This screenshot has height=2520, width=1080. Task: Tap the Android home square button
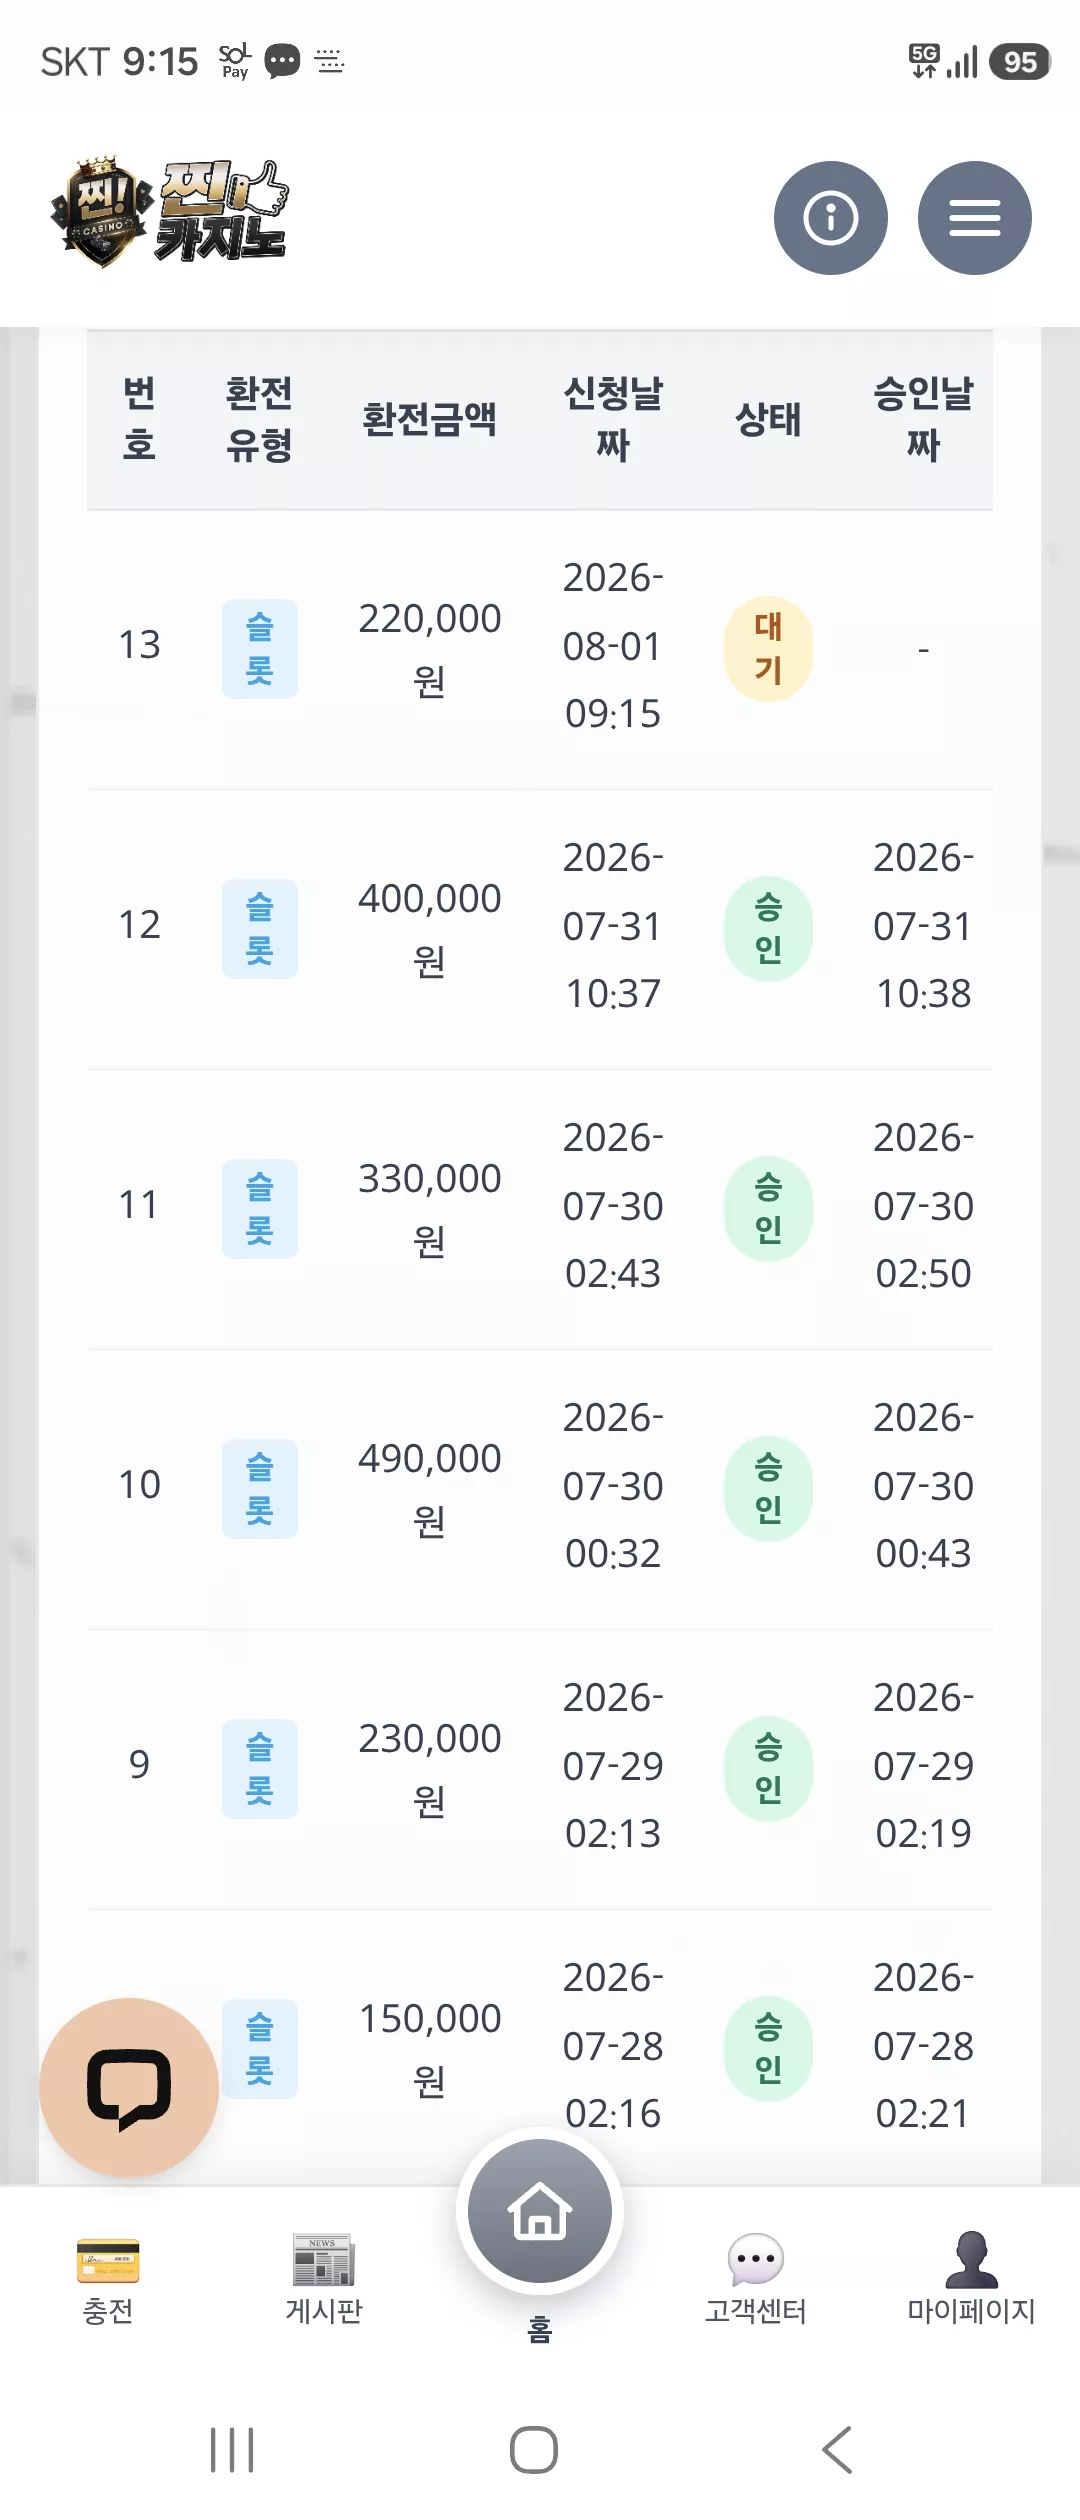tap(534, 2450)
